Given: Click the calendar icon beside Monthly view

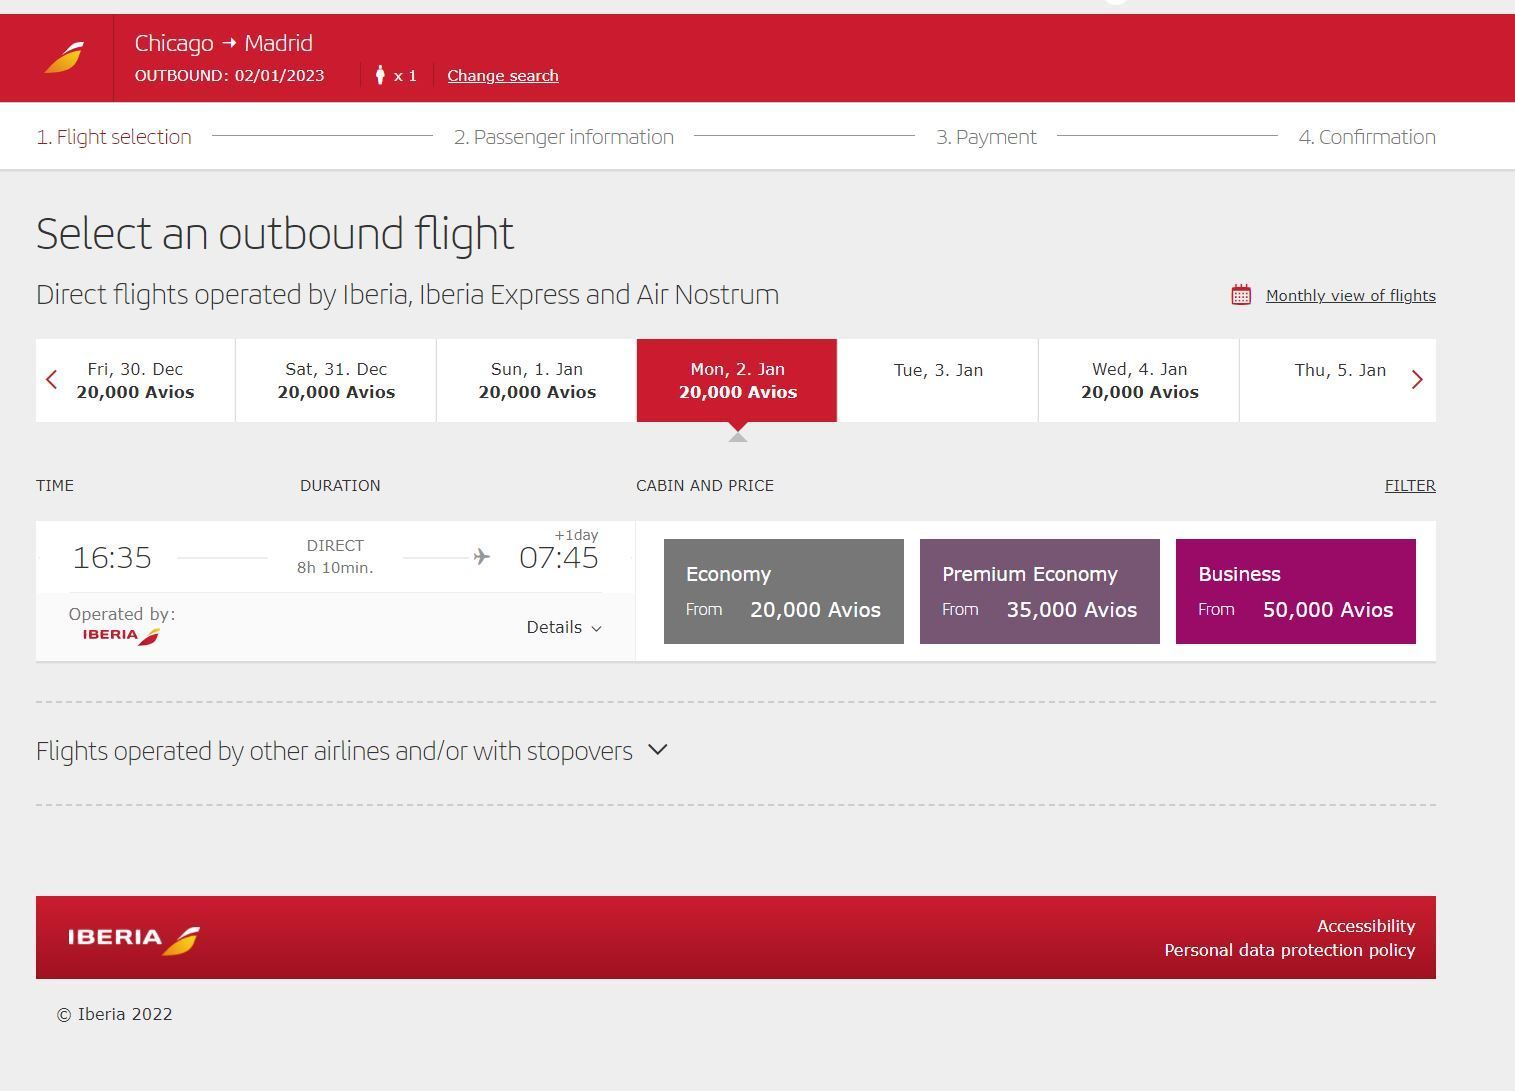Looking at the screenshot, I should pos(1241,295).
